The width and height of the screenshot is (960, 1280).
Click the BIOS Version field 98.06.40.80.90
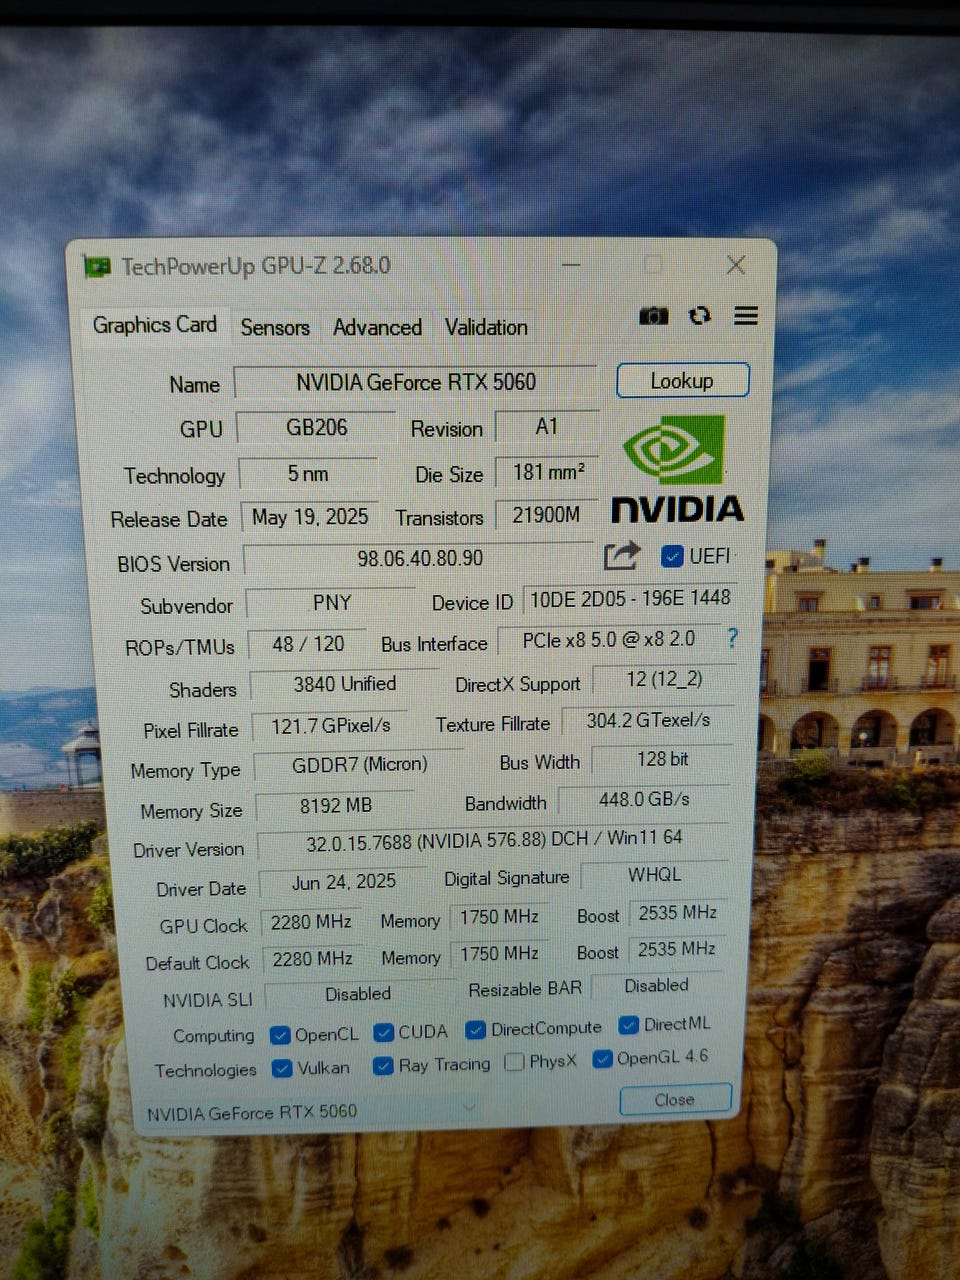pos(420,559)
